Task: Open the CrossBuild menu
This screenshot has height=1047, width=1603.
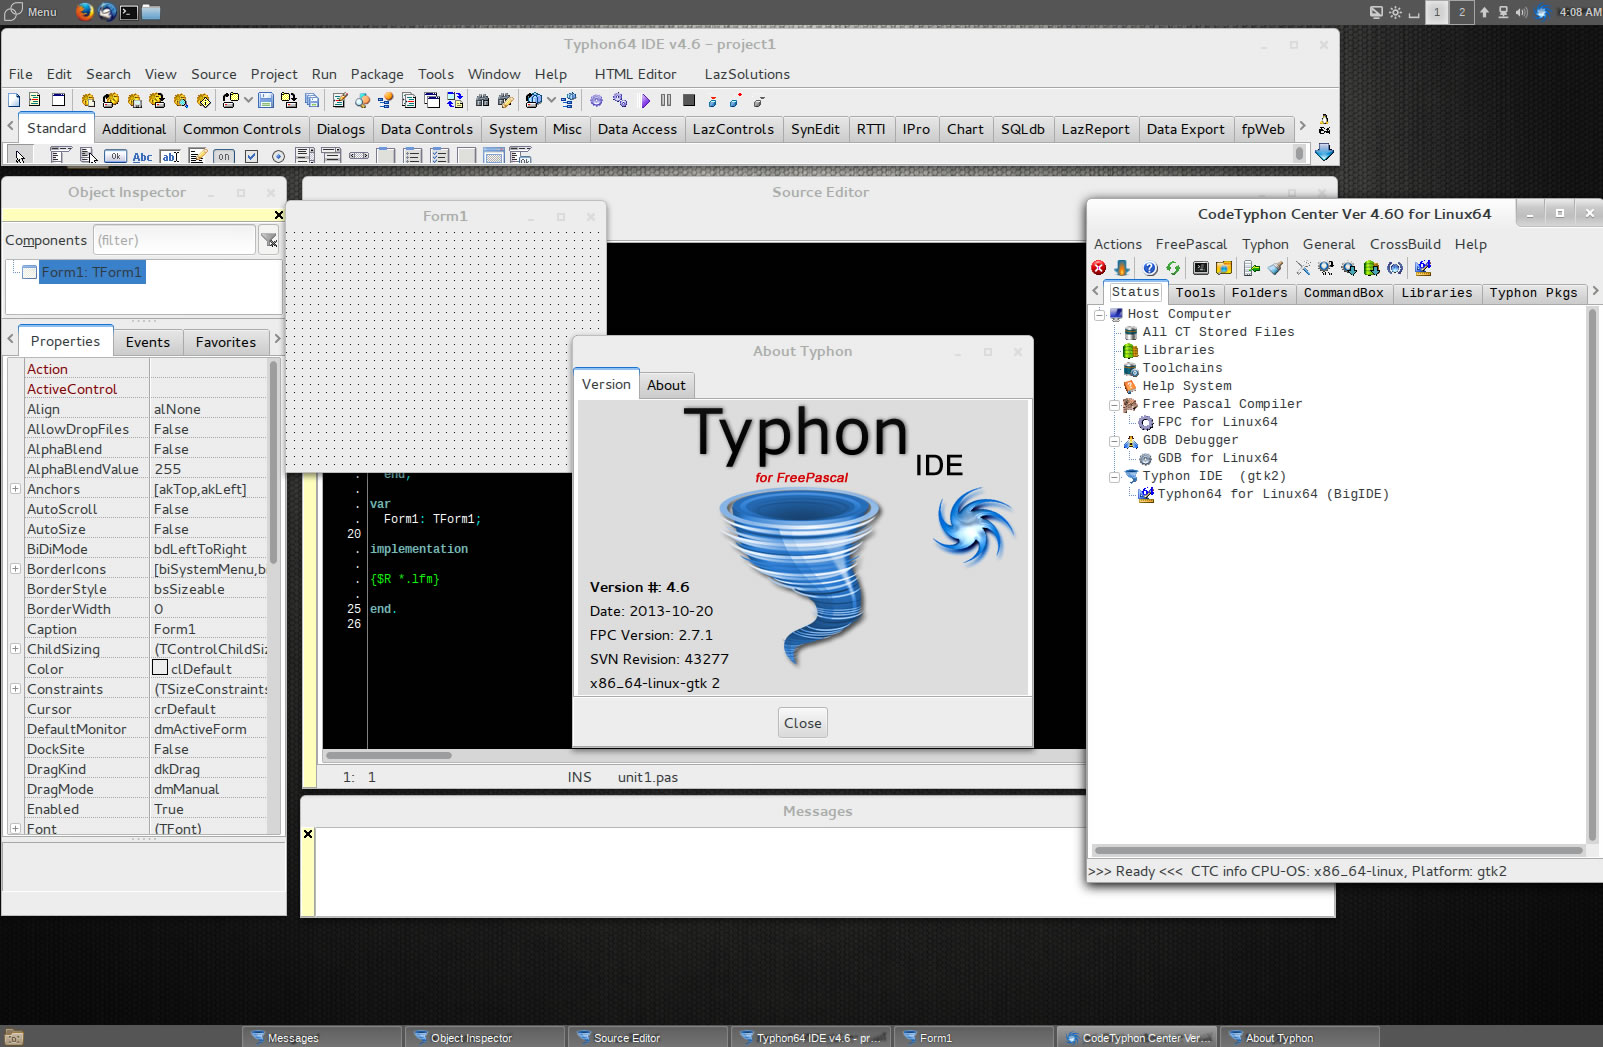Action: (1405, 244)
